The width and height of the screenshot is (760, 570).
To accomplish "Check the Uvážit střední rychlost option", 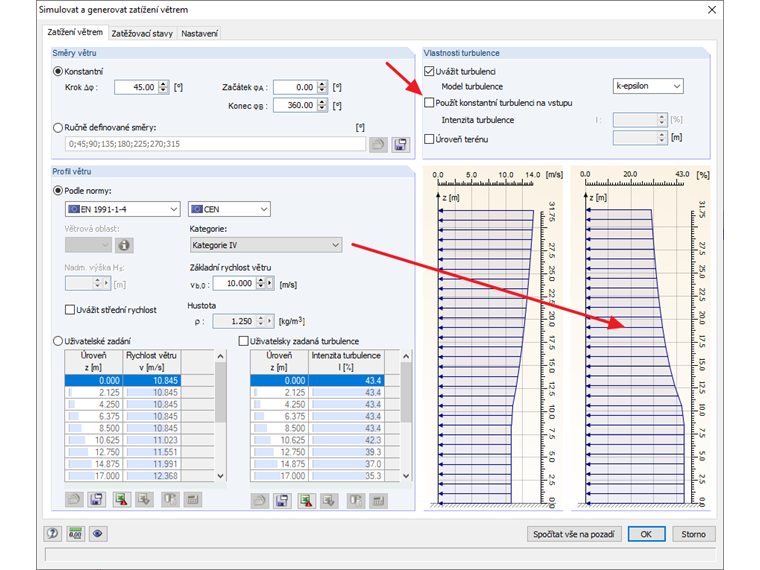I will point(70,310).
